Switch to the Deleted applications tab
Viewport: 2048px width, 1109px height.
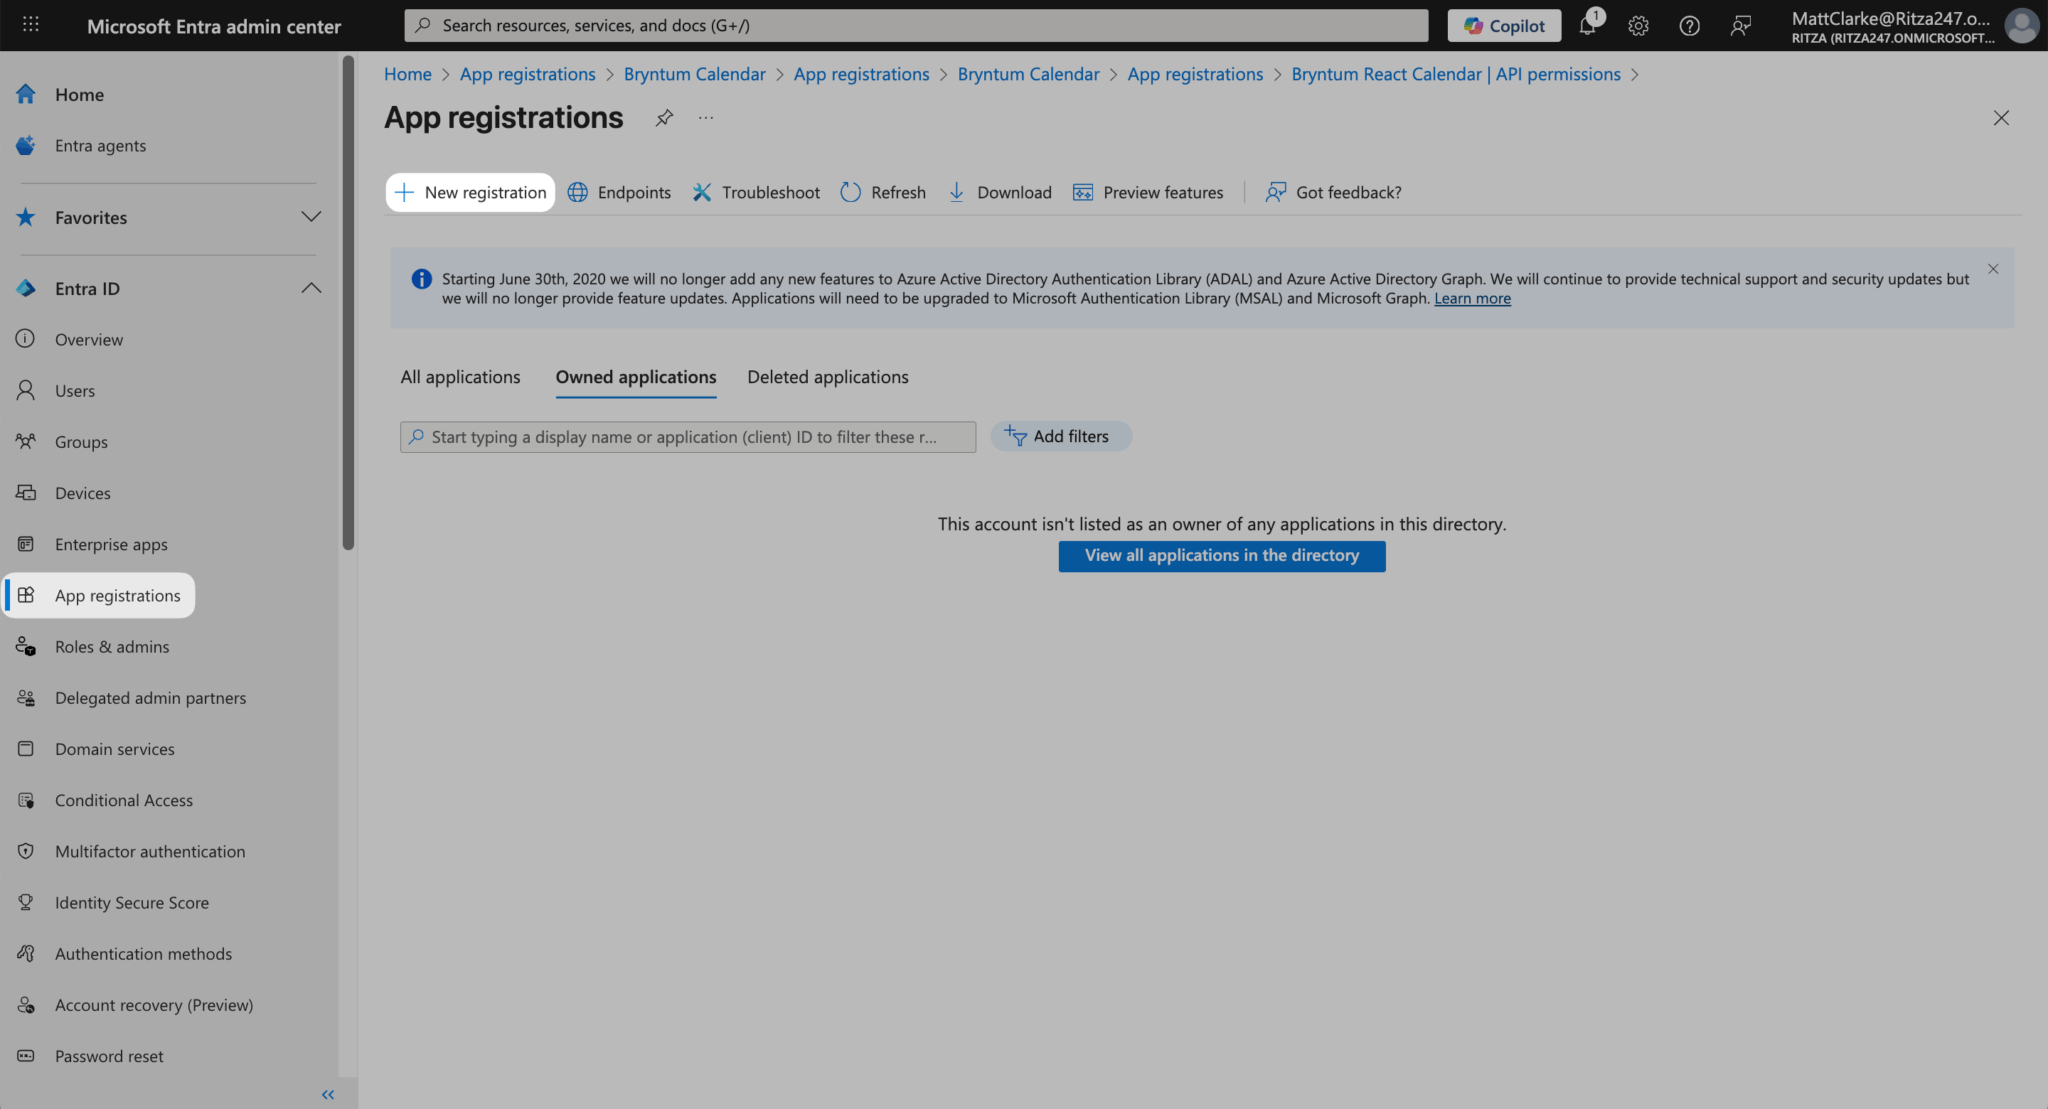click(827, 377)
